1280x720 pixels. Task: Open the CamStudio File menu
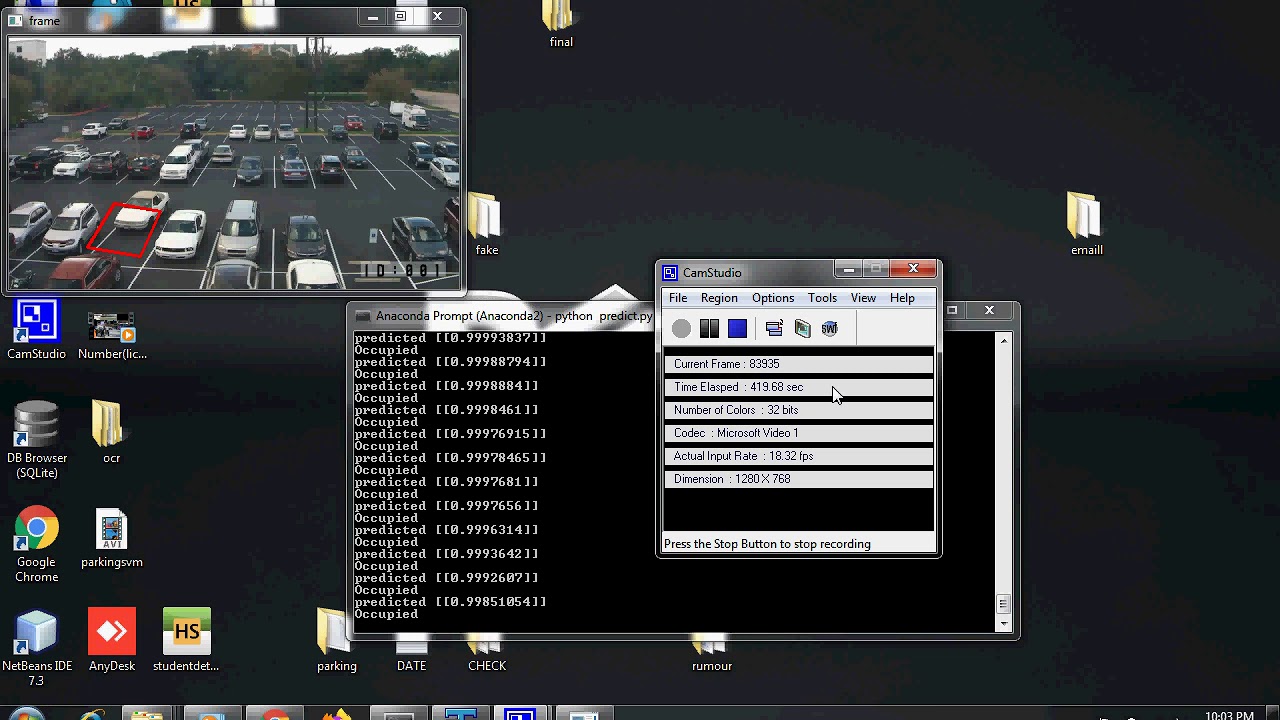(678, 298)
